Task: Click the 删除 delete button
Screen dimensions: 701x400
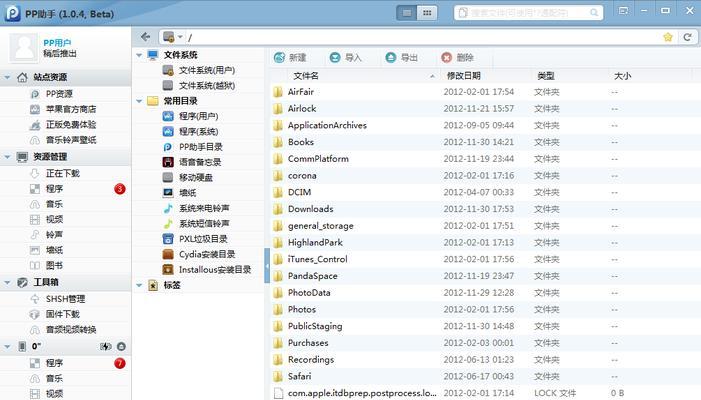Action: tap(457, 58)
